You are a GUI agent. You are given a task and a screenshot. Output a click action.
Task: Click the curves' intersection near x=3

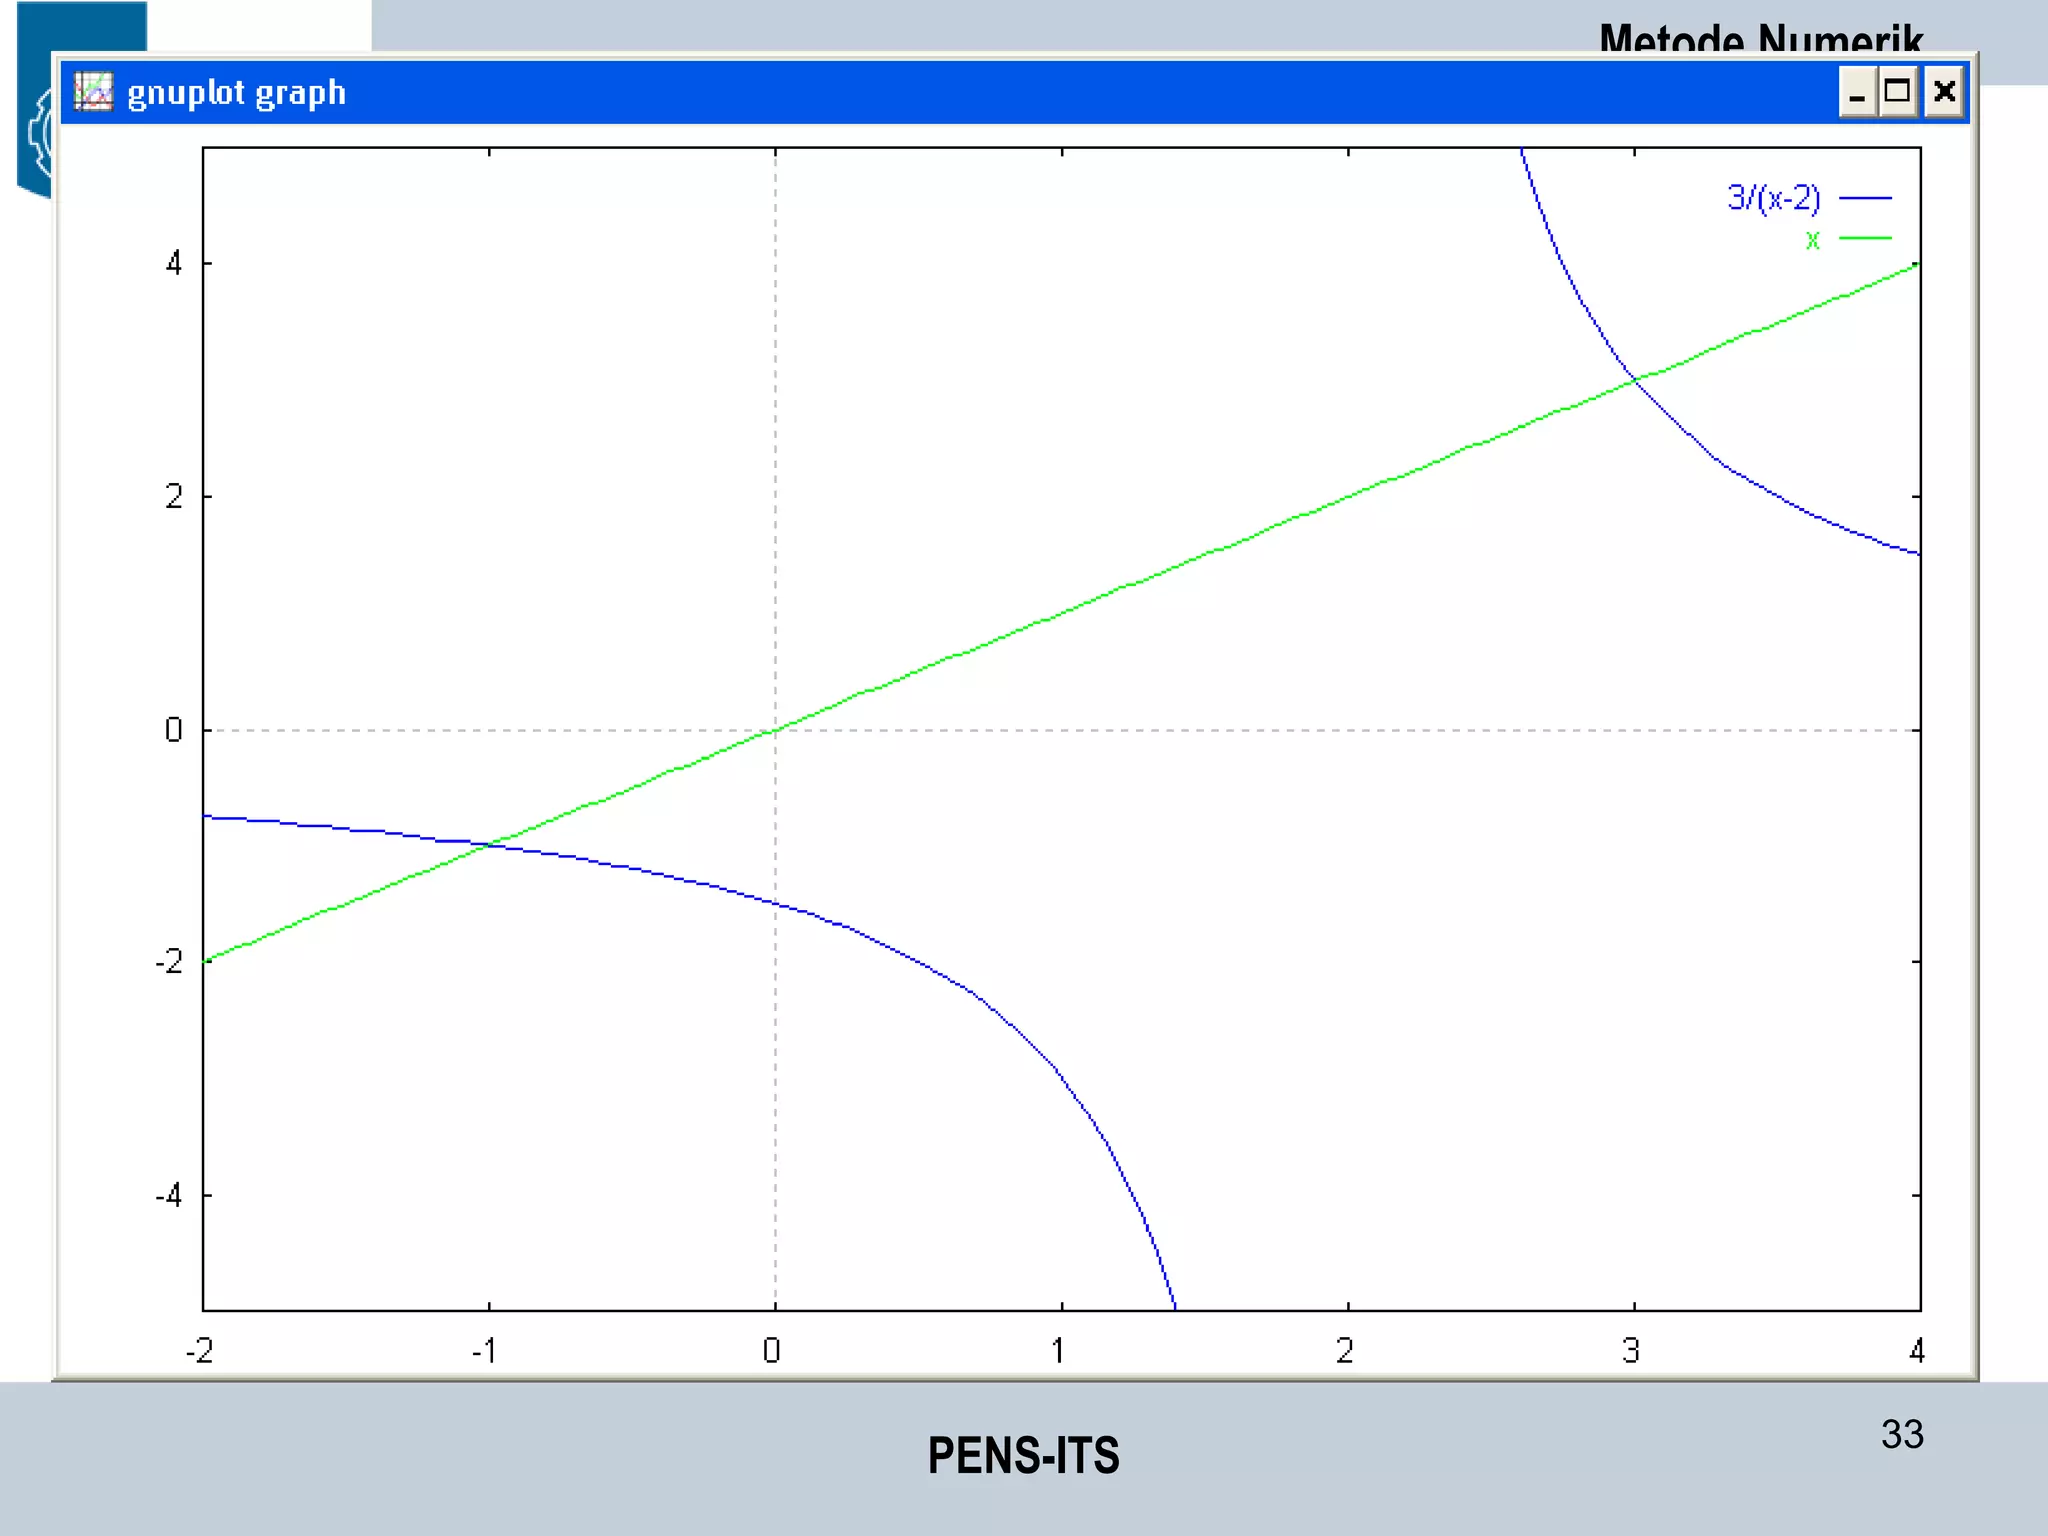1633,379
